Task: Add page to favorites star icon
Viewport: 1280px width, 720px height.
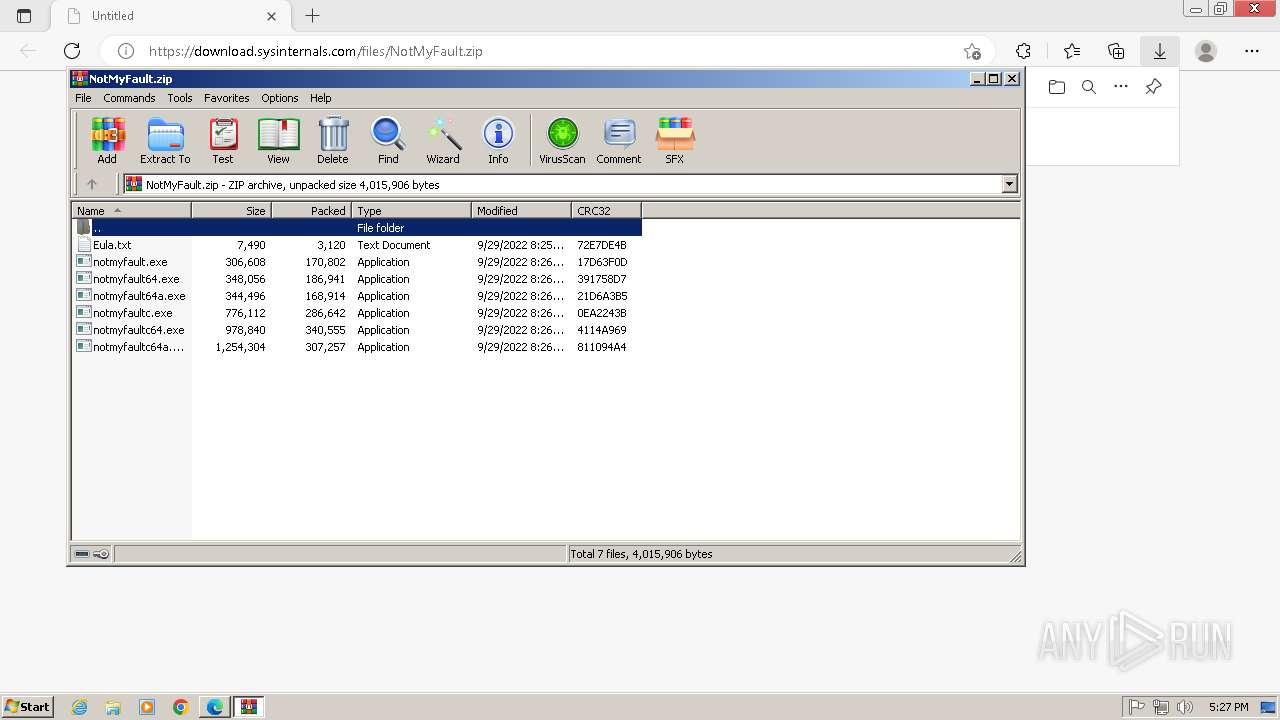Action: pos(972,51)
